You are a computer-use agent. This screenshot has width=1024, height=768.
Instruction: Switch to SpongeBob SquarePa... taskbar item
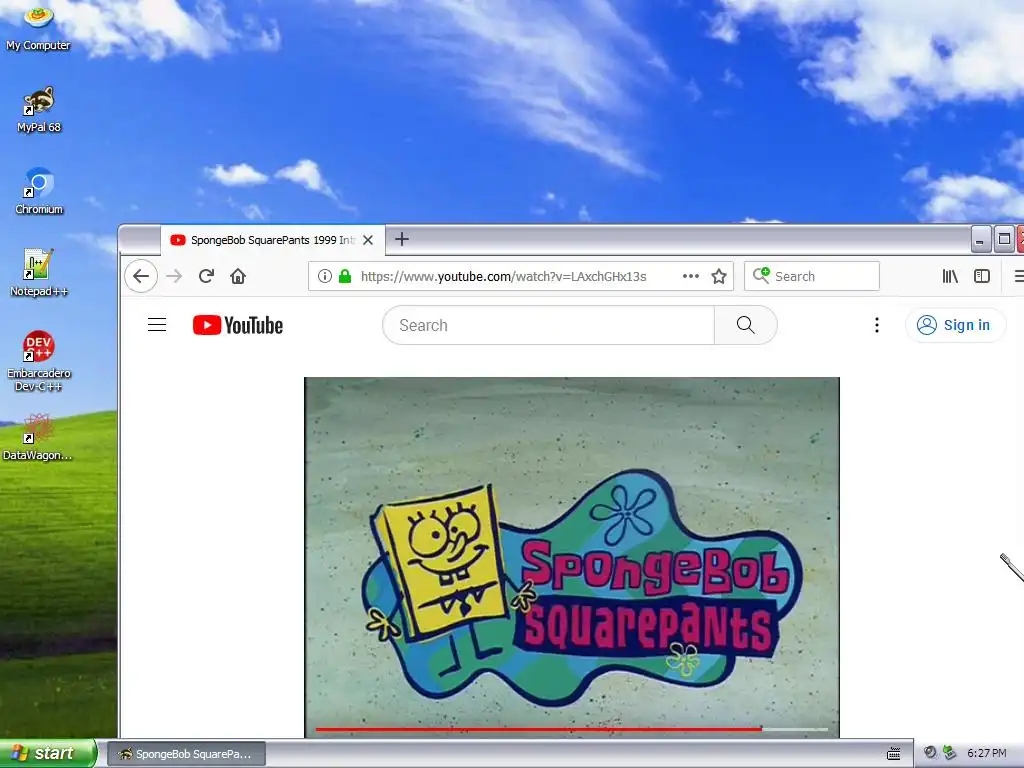186,754
